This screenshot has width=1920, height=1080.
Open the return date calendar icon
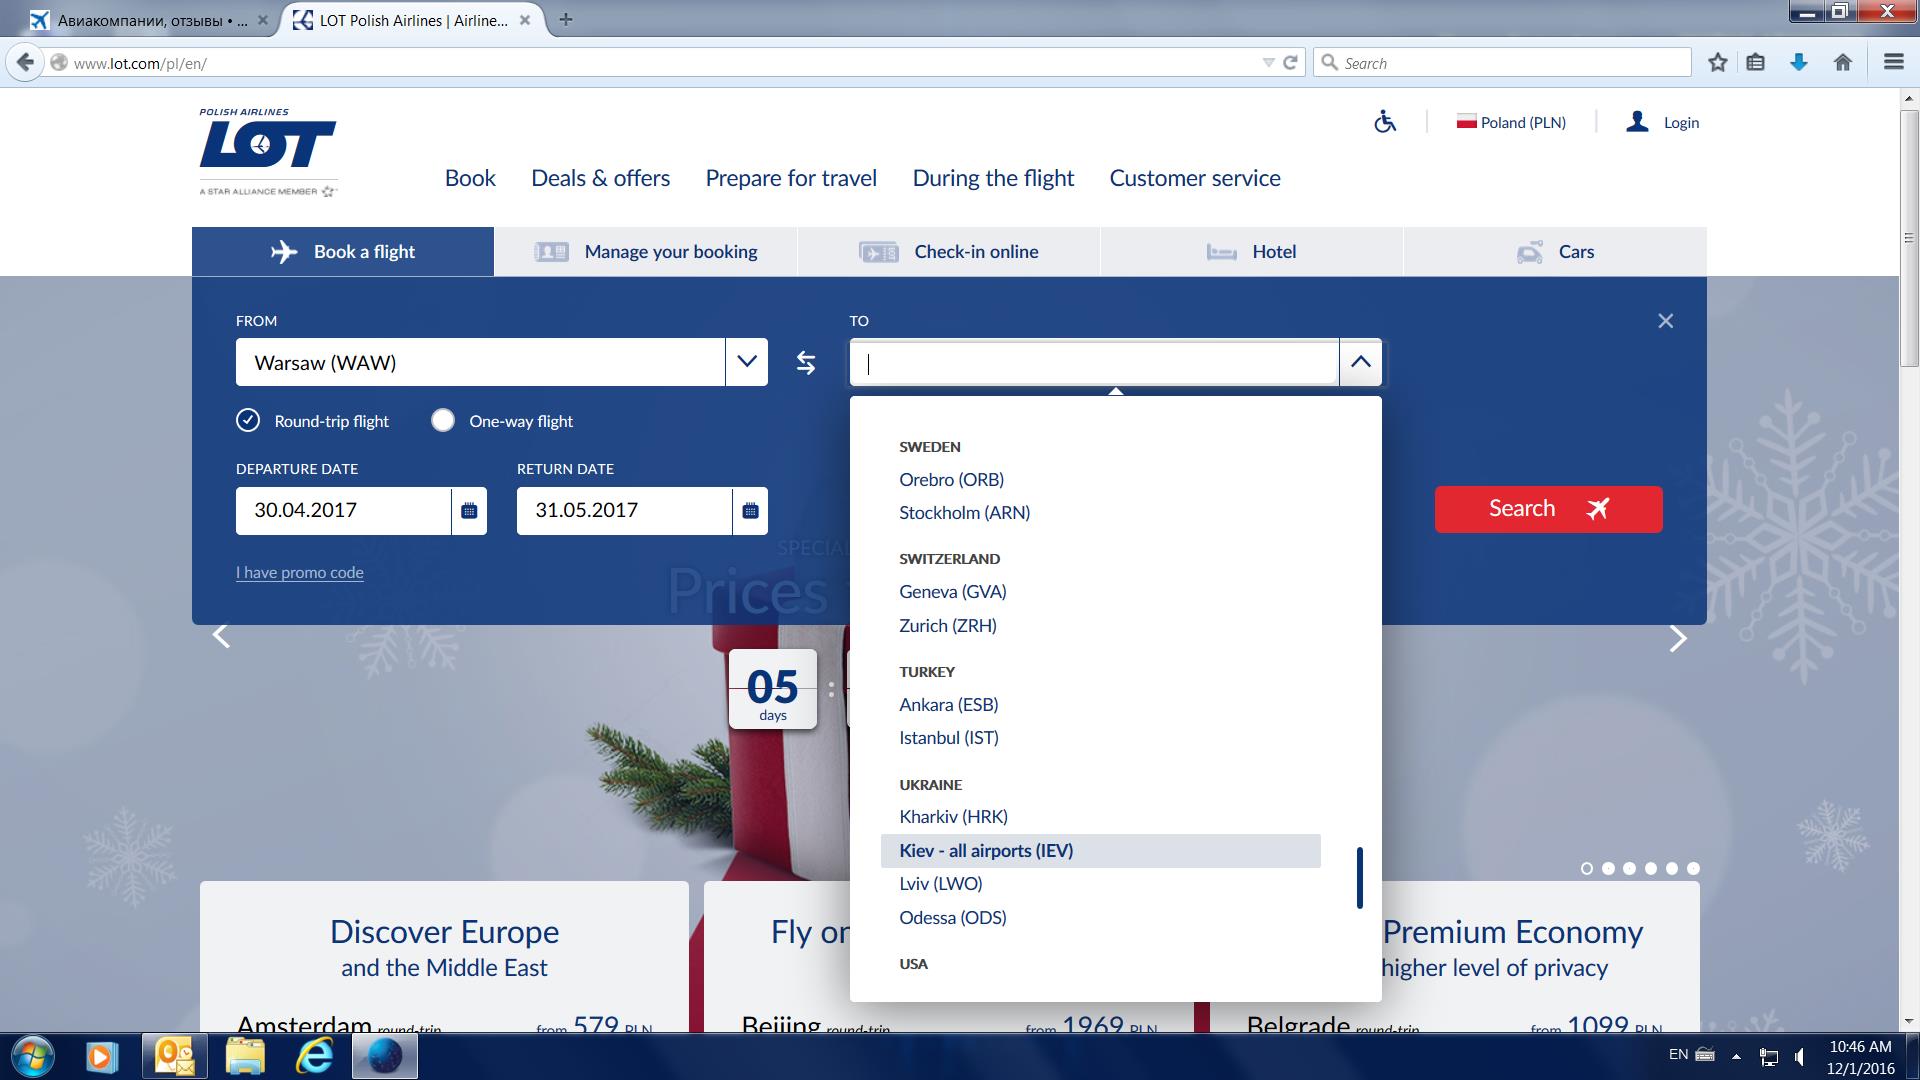pyautogui.click(x=750, y=511)
